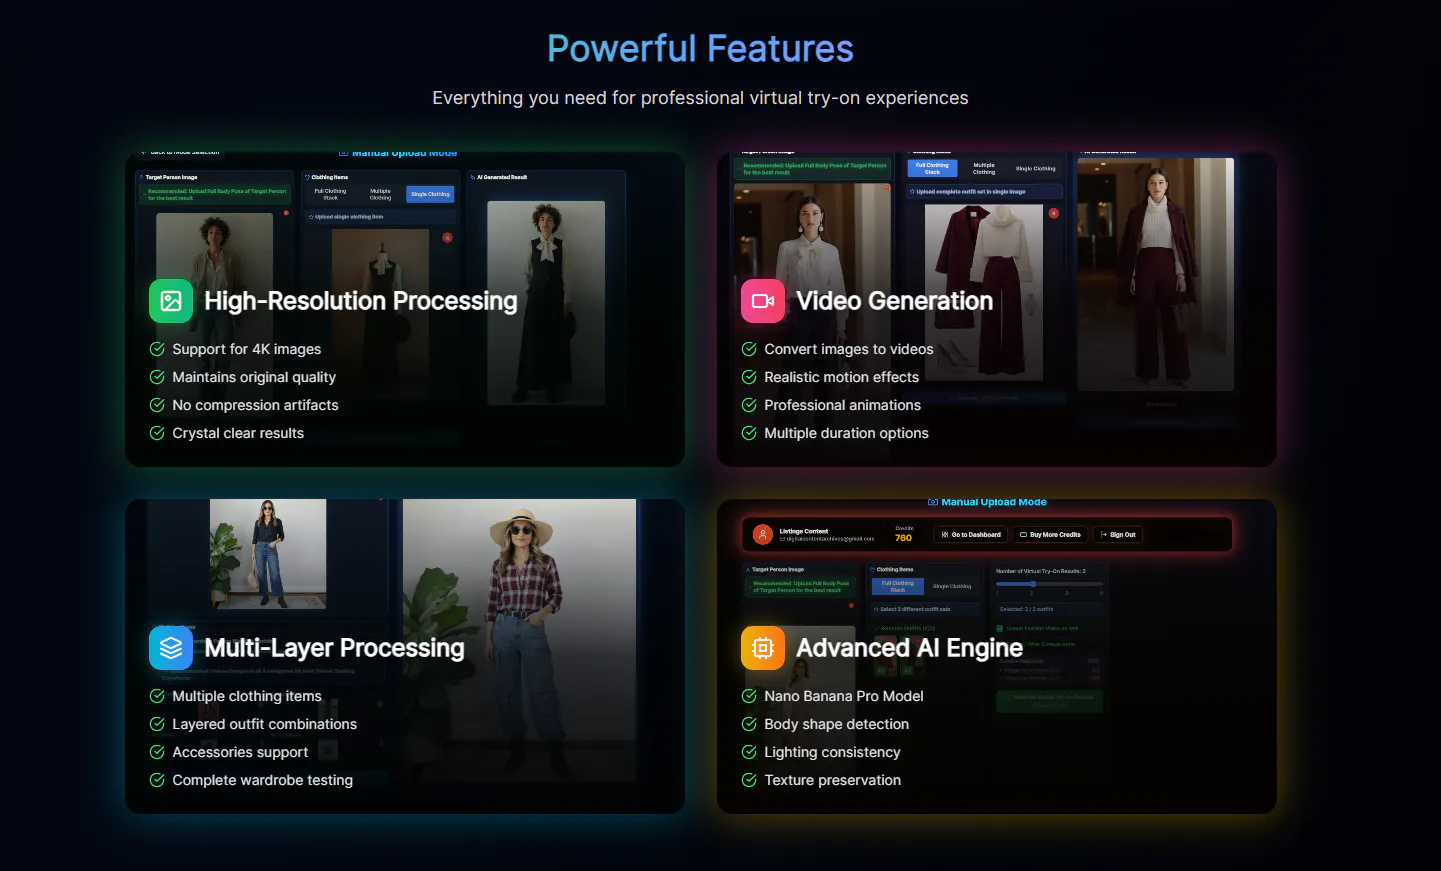Click the Sign Out button
The image size is (1441, 871).
pos(1118,535)
